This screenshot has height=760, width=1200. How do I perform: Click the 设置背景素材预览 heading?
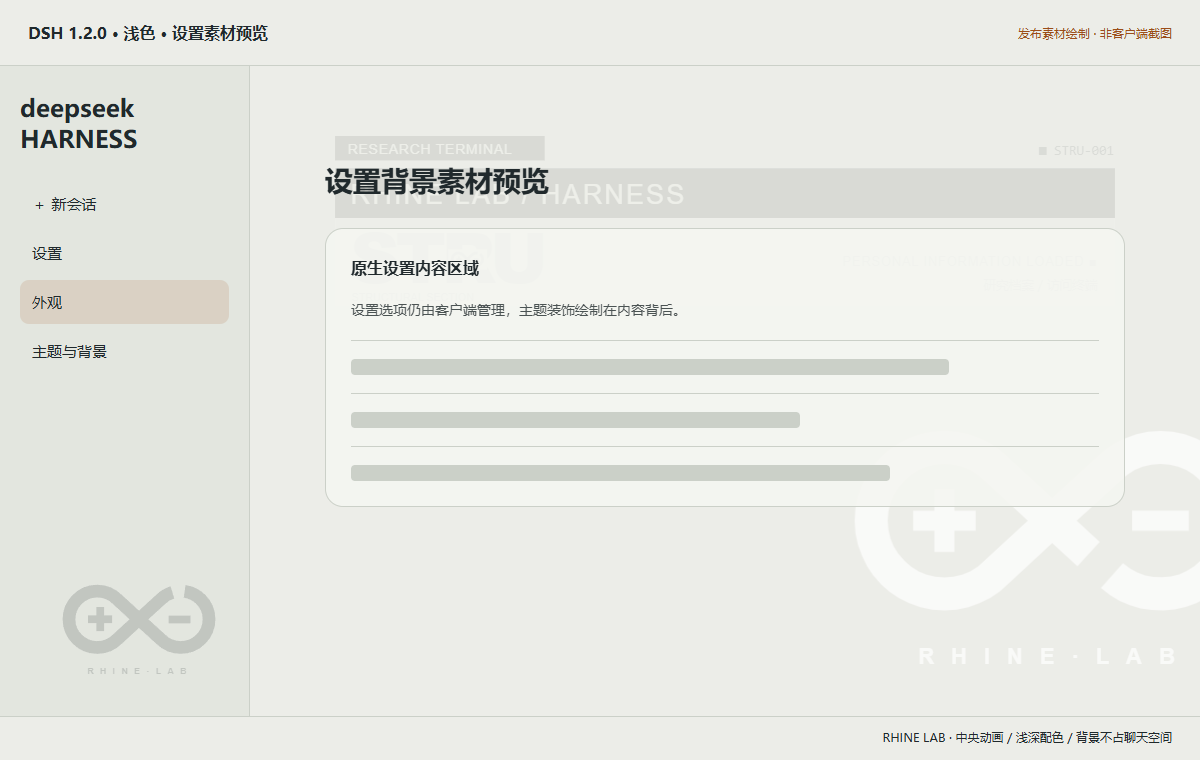tap(436, 182)
